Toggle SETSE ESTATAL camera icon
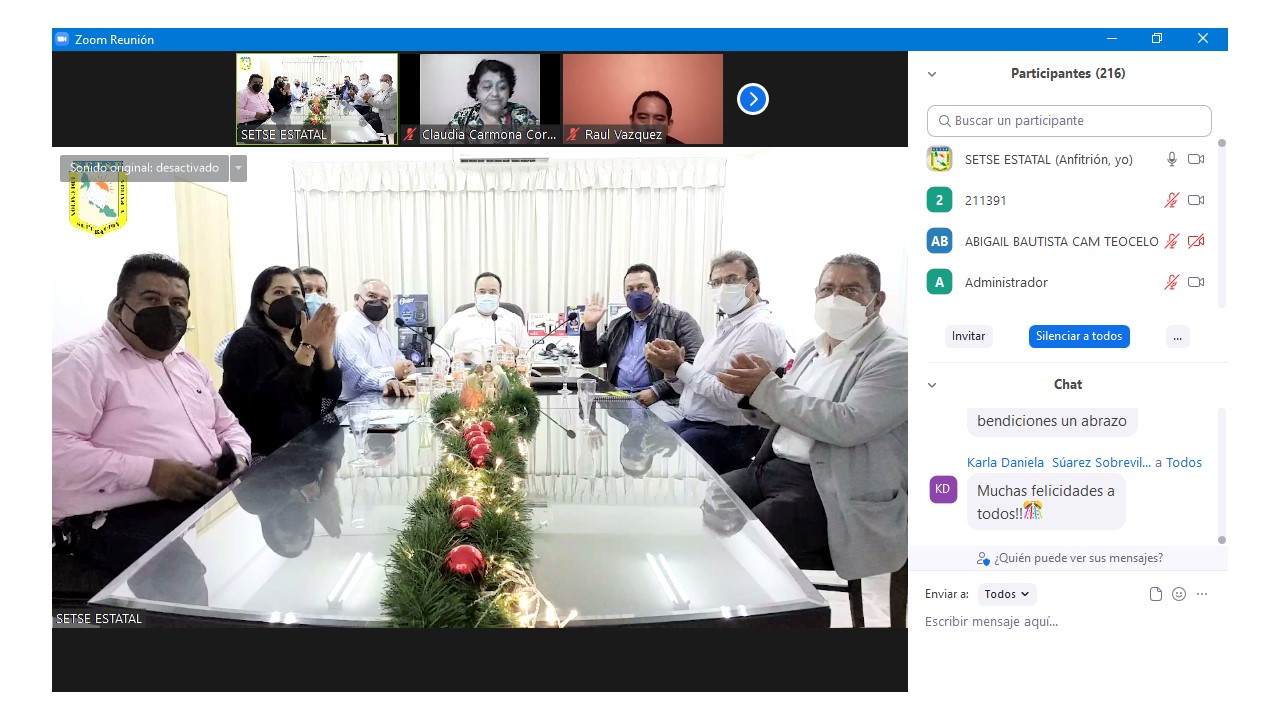Screen dimensions: 1280x720 coord(1195,159)
